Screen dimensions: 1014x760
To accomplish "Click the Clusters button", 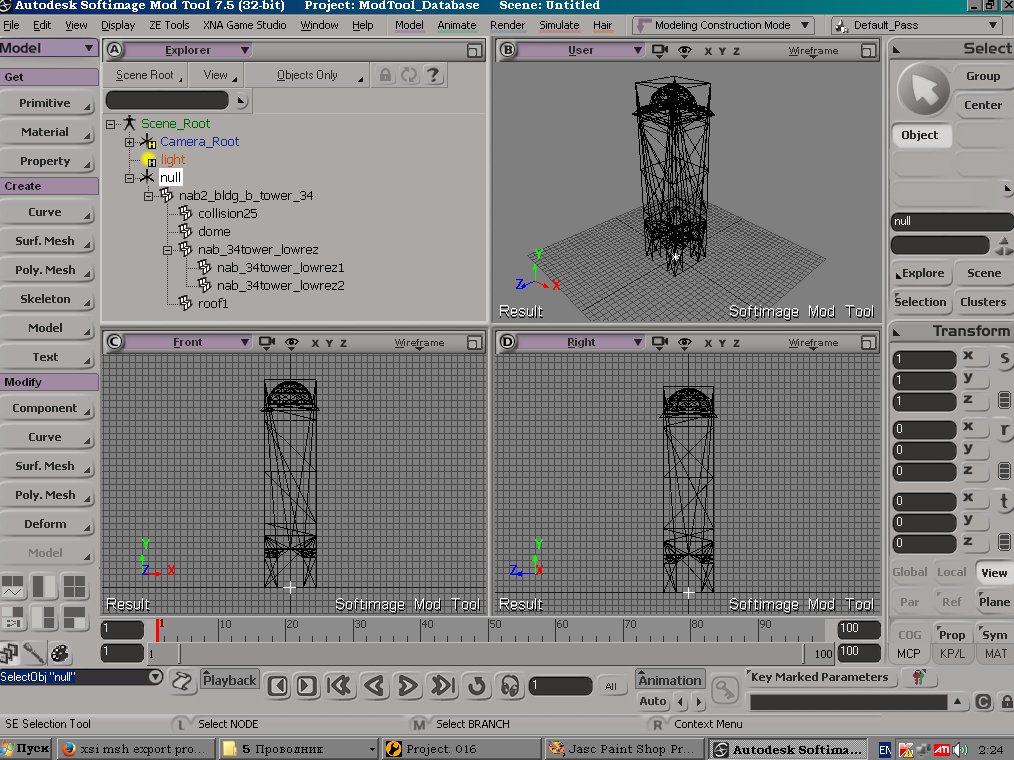I will 983,302.
